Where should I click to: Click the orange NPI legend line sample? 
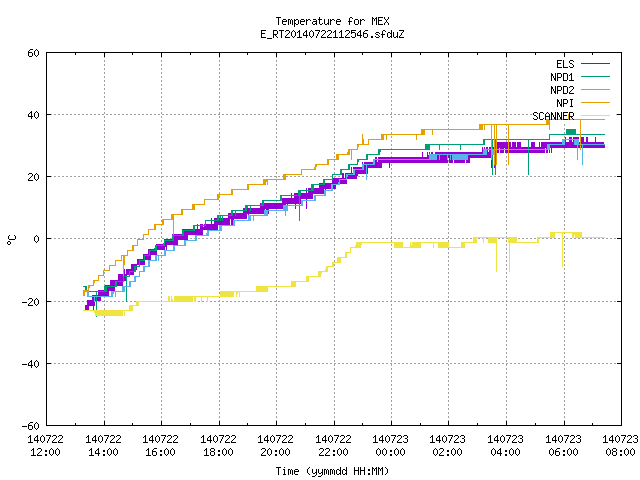pyautogui.click(x=595, y=102)
